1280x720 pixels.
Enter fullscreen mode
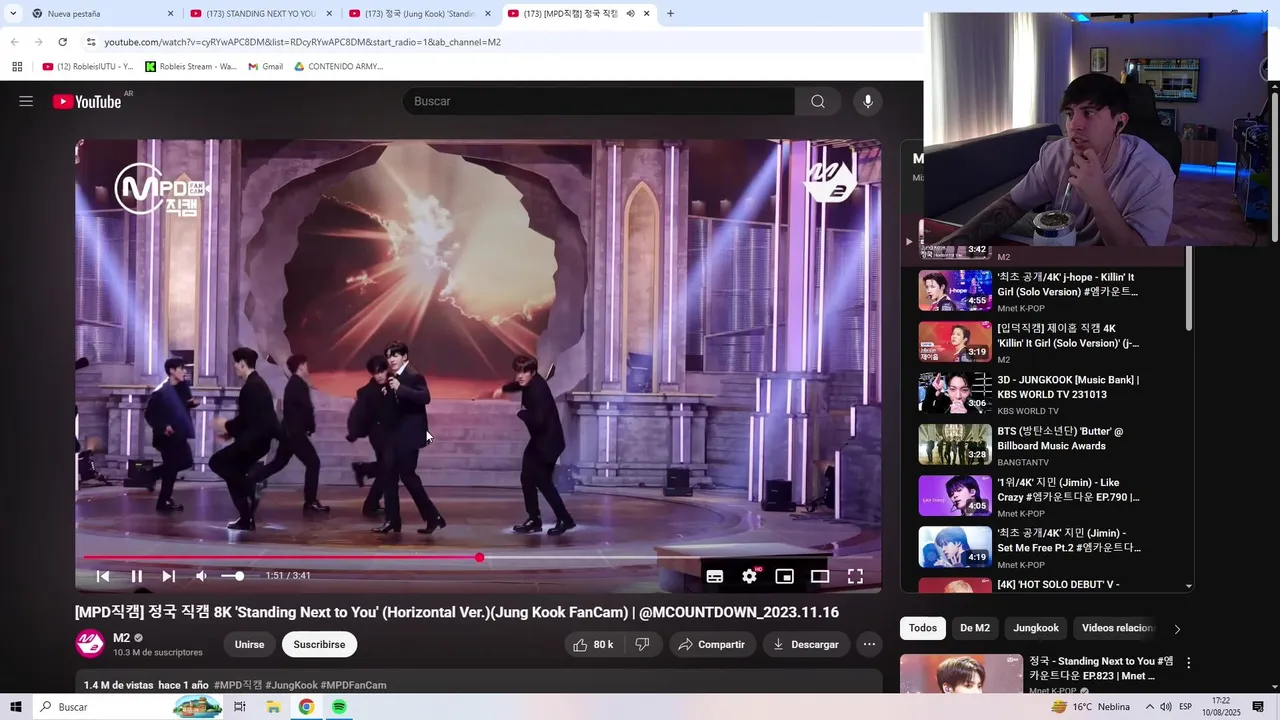coord(855,576)
